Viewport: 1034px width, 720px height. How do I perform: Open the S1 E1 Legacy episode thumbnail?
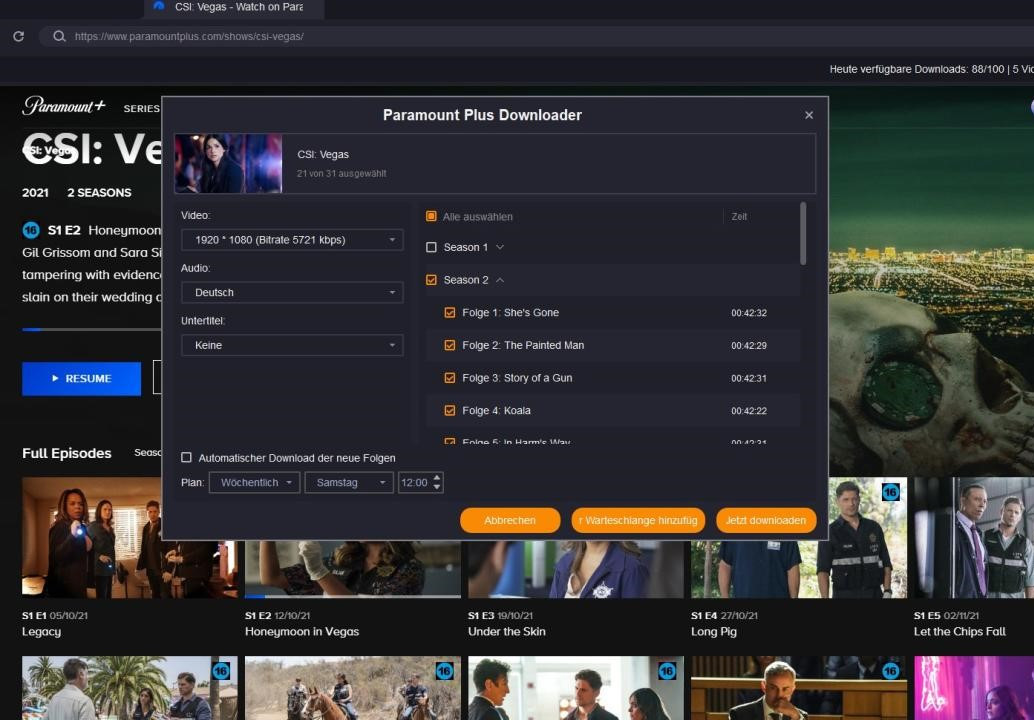pos(129,537)
